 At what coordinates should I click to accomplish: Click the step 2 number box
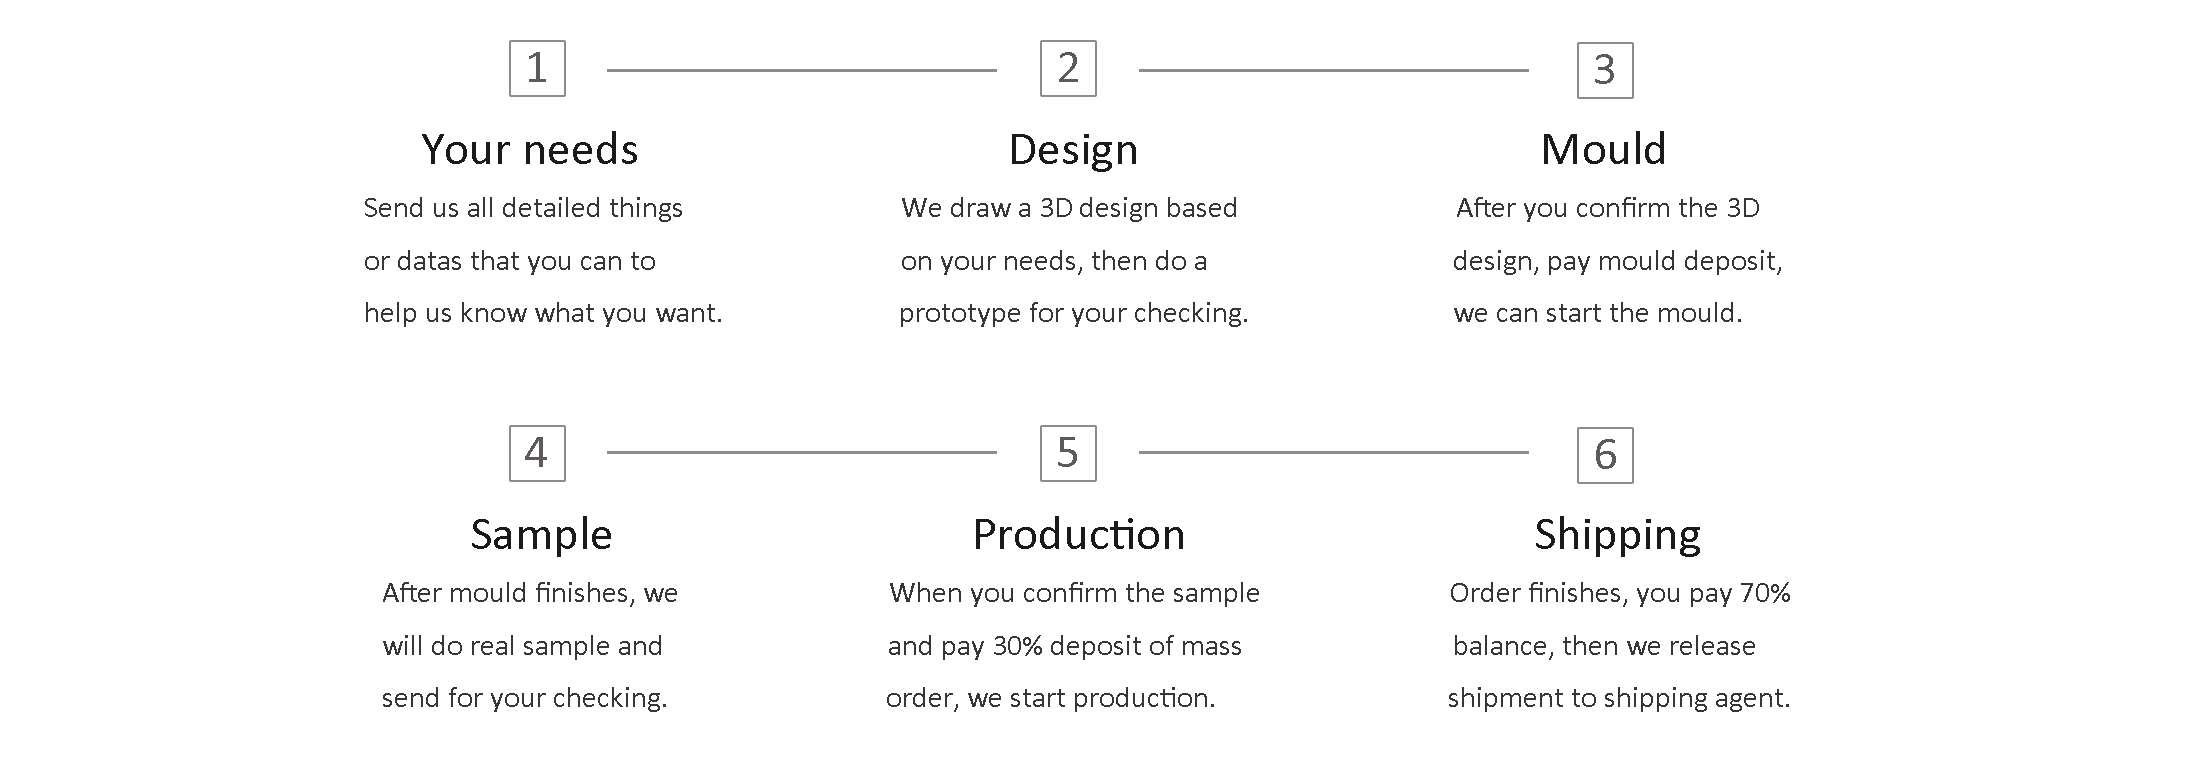(x=1068, y=69)
